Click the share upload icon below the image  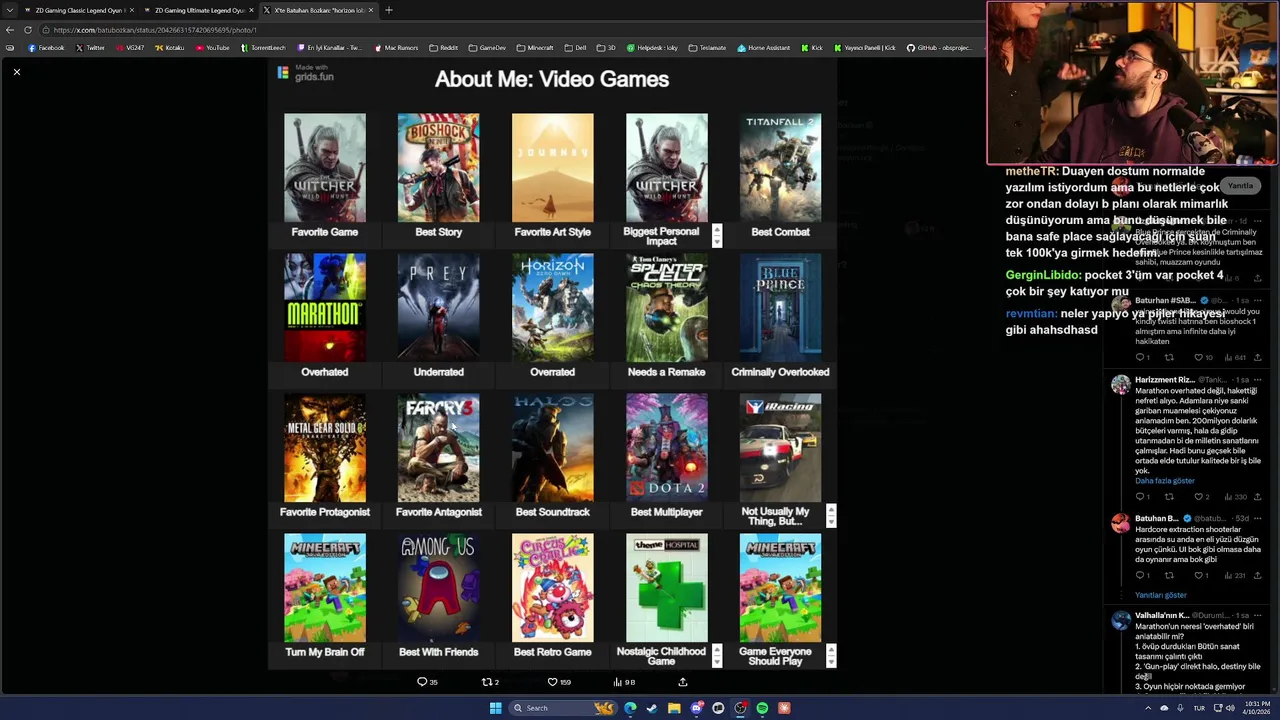click(x=683, y=682)
